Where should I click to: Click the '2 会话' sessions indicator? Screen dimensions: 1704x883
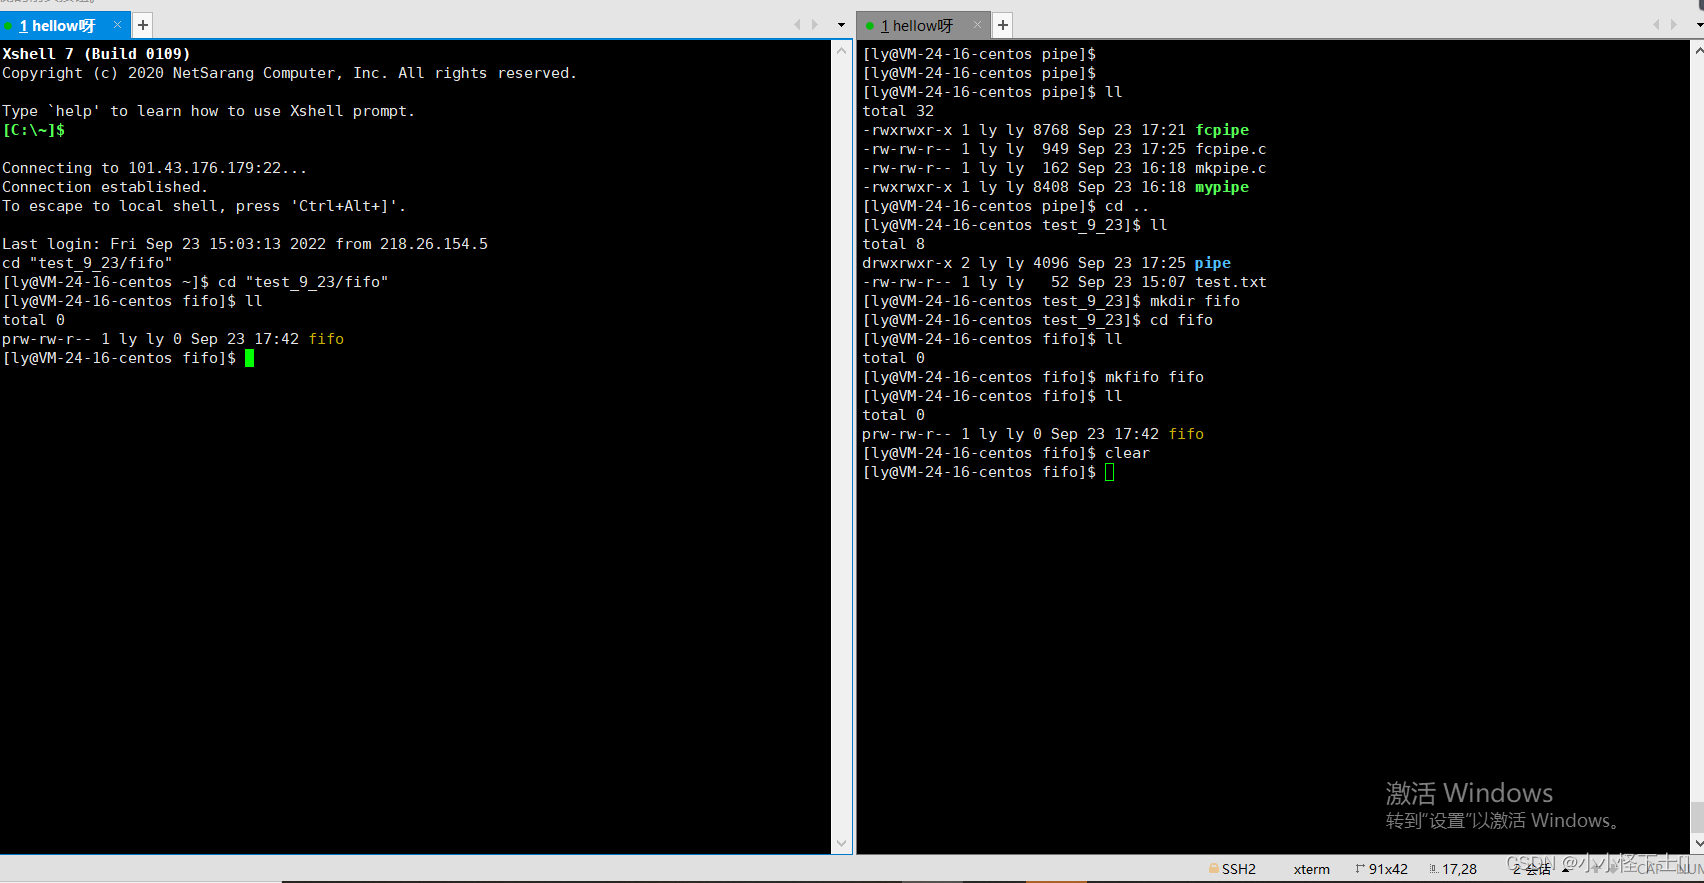pos(1532,870)
